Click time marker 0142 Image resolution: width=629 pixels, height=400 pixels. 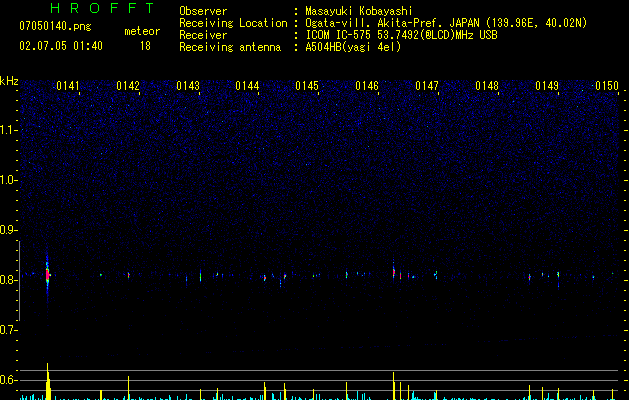[x=128, y=86]
